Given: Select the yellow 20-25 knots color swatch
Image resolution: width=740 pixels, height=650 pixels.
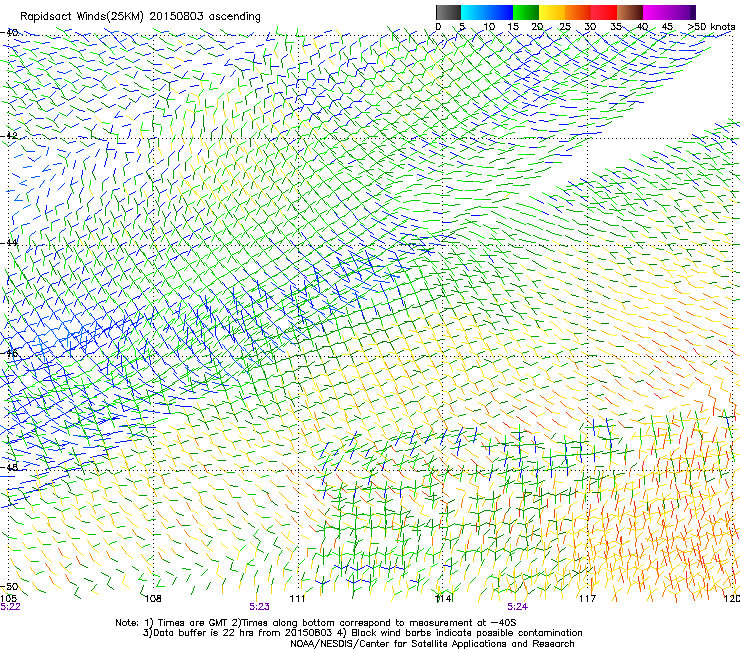Looking at the screenshot, I should pos(552,12).
